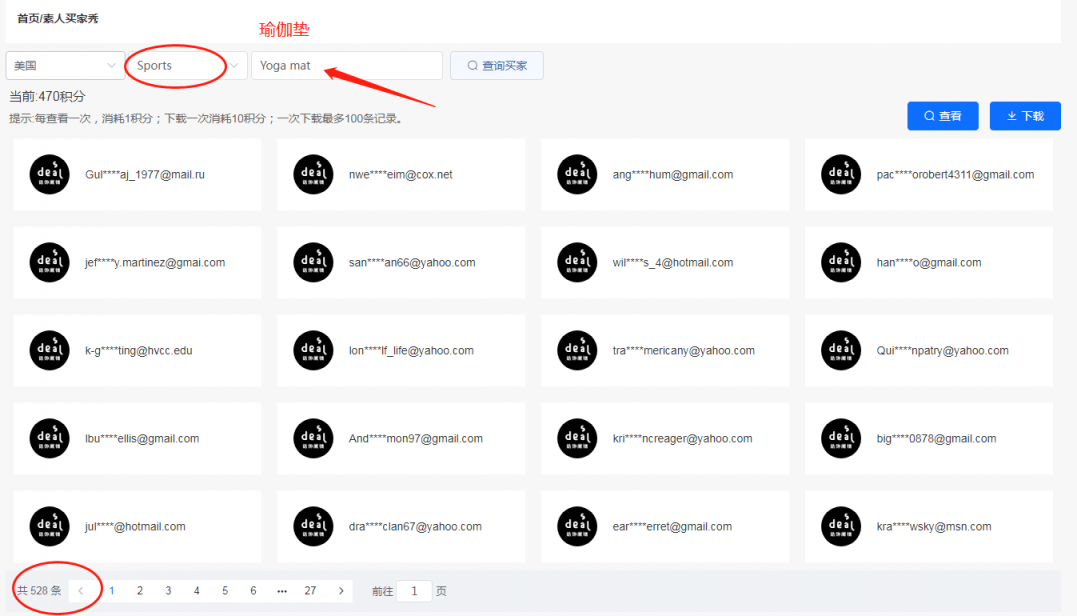Click the avatar icon beside Qui****npatry@yahoo.com
This screenshot has width=1077, height=616.
tap(841, 350)
